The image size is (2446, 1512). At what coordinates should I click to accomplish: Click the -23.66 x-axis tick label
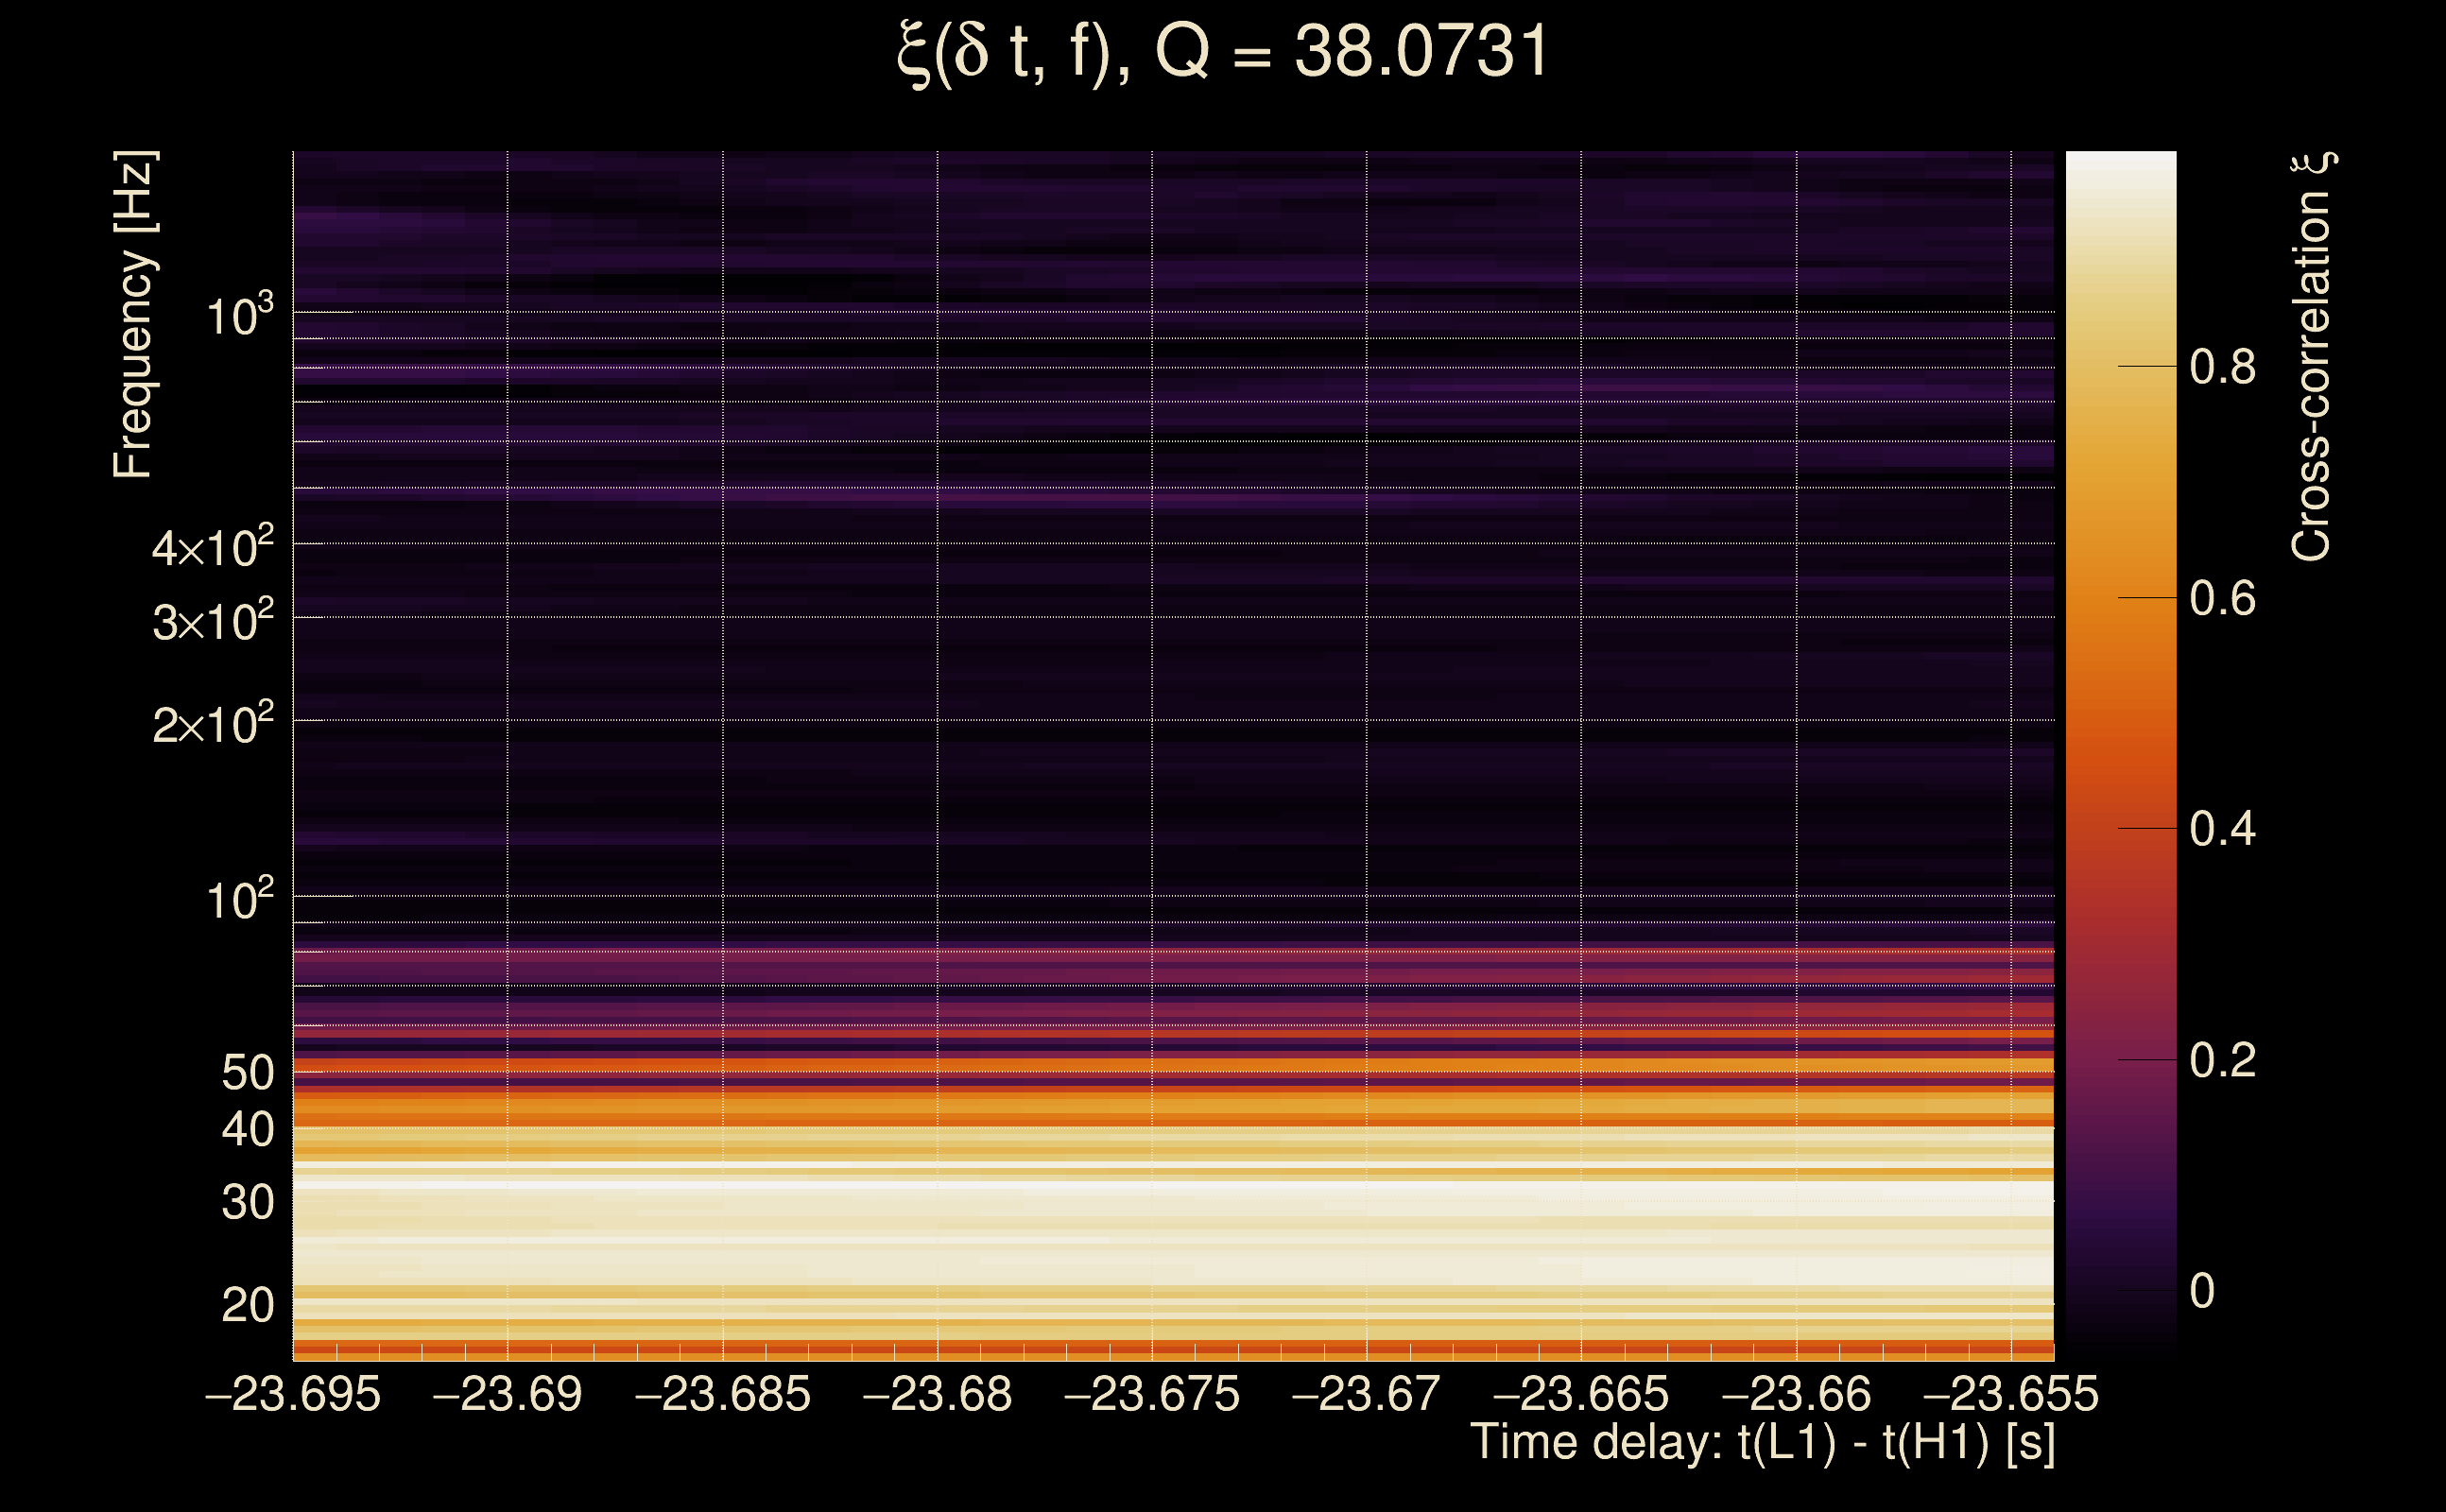1795,1394
